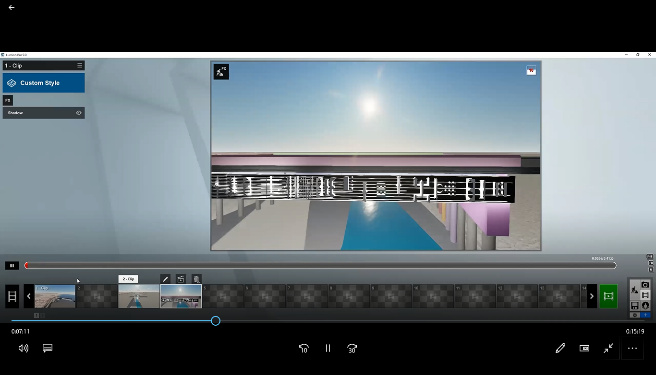Viewport: 656px width, 375px height.
Task: Skip forward 30 seconds in video
Action: (x=352, y=348)
